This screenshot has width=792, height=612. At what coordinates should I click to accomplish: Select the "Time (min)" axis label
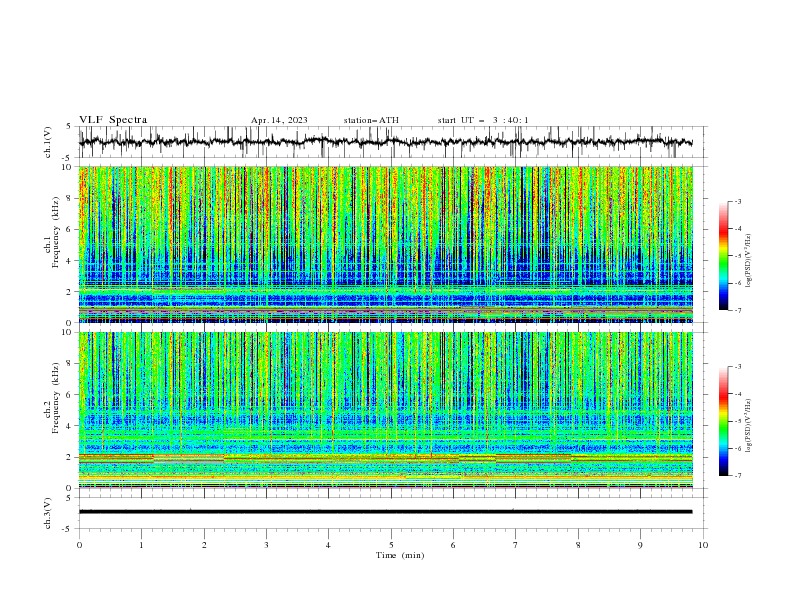pyautogui.click(x=400, y=555)
